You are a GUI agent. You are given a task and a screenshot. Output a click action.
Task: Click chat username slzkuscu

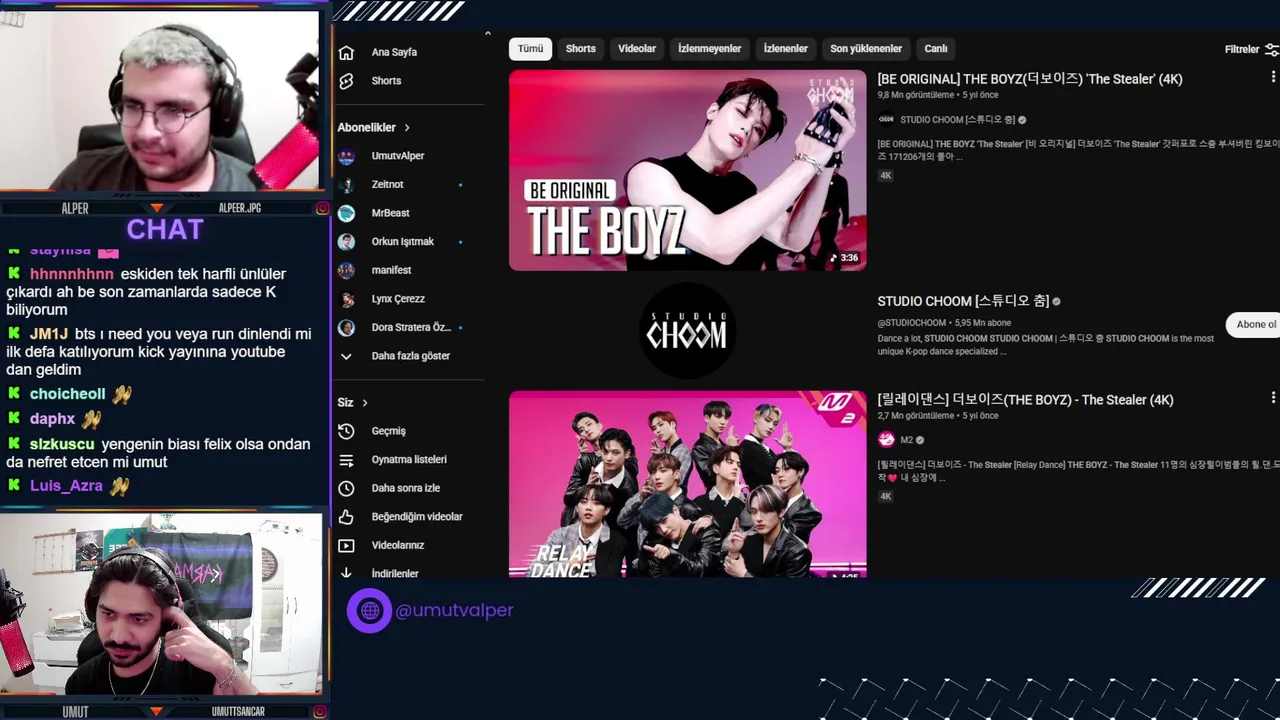click(62, 444)
